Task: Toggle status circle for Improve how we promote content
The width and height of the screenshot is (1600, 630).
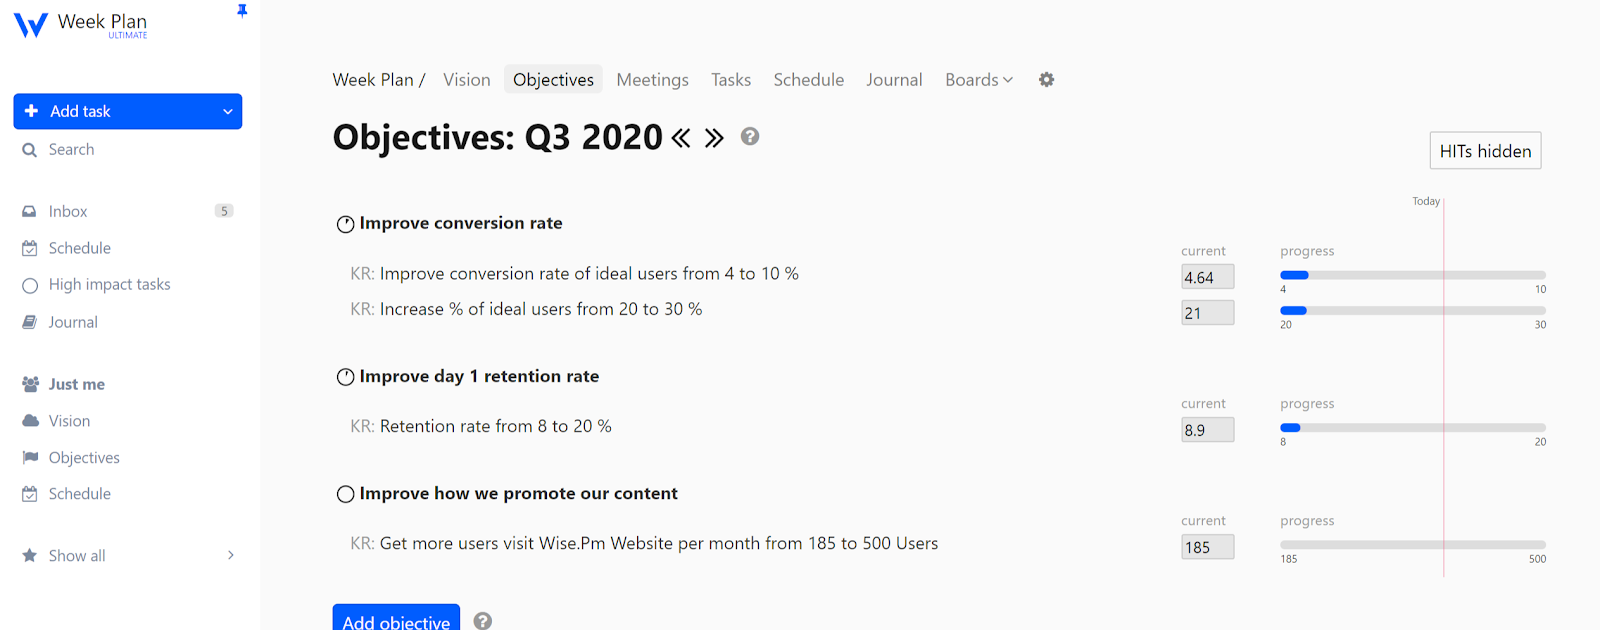Action: tap(345, 494)
